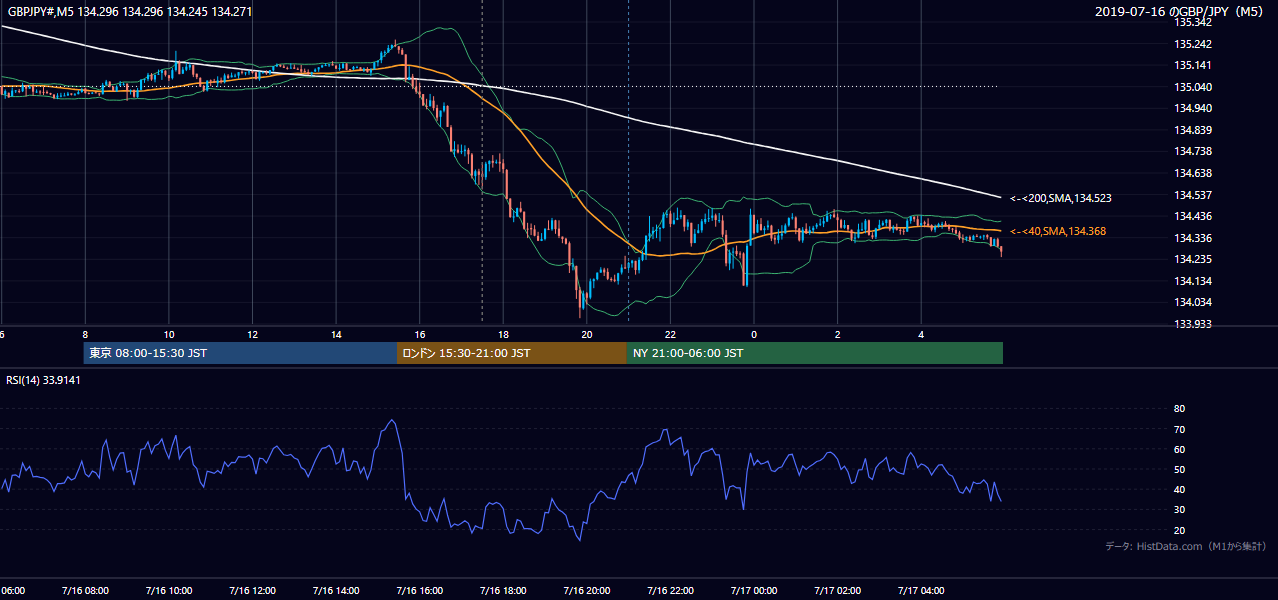
Task: Click price axis value 134.638
Action: click(1193, 173)
